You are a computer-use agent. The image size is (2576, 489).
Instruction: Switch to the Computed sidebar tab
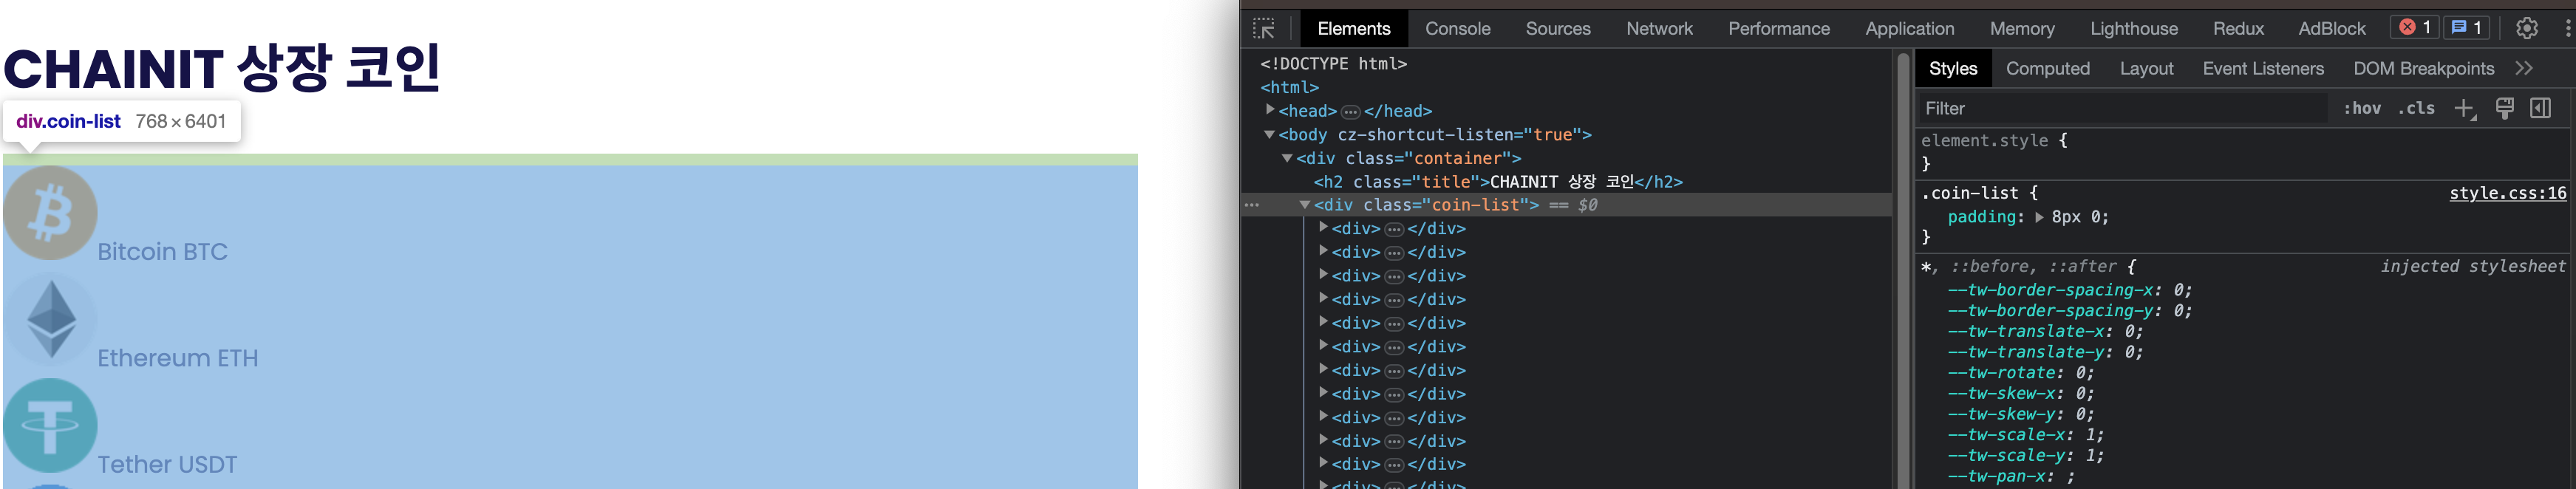coord(2048,68)
